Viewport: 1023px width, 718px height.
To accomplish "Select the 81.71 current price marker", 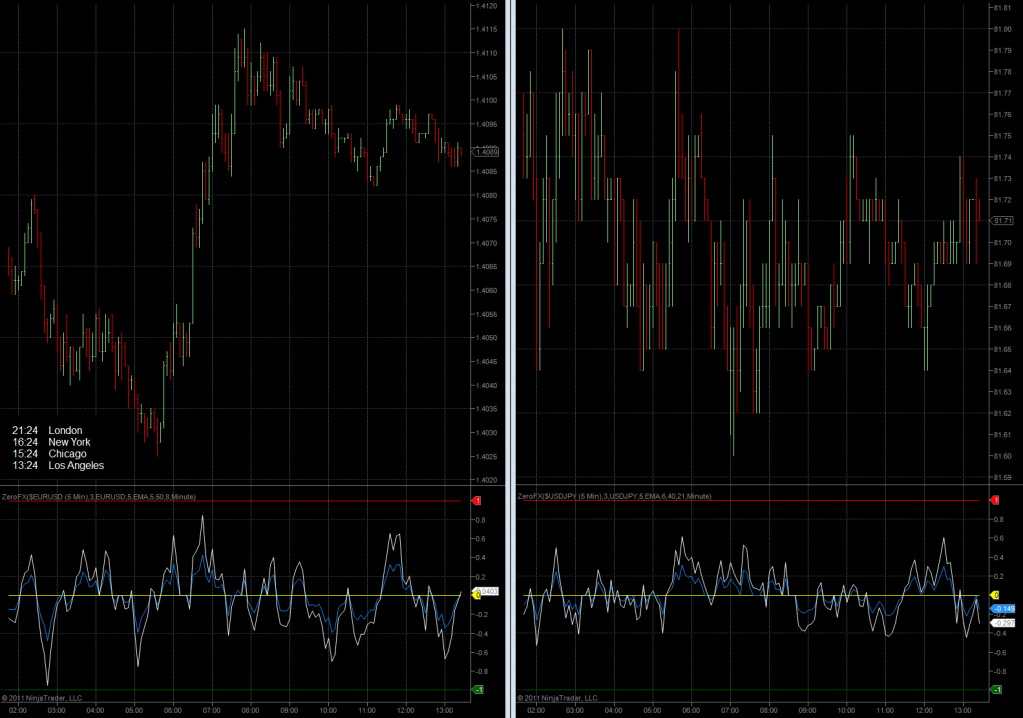I will point(1002,220).
